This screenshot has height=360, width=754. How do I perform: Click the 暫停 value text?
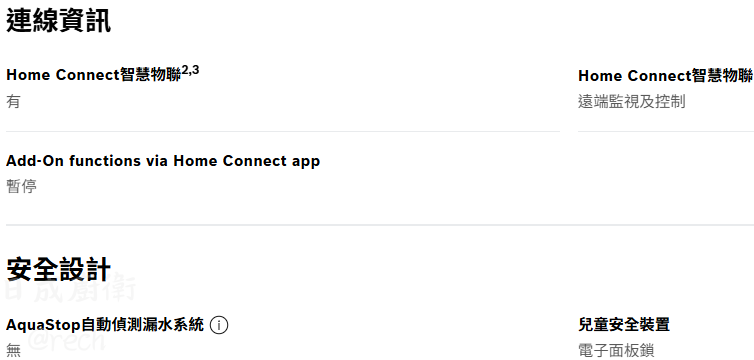[21, 186]
